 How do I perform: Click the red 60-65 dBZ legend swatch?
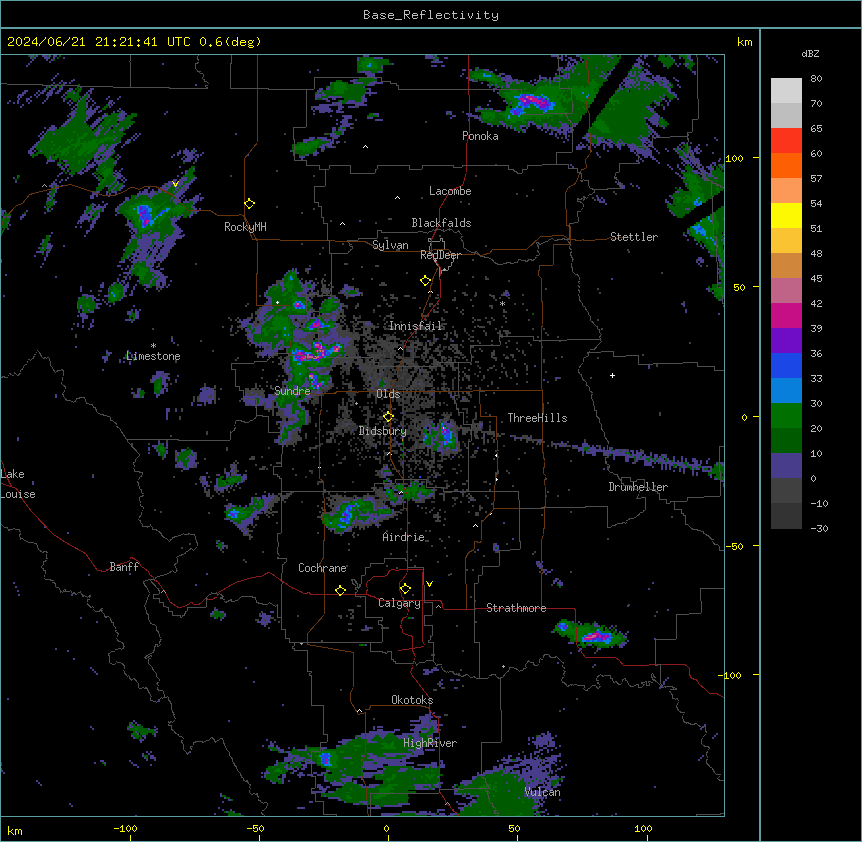[x=786, y=141]
